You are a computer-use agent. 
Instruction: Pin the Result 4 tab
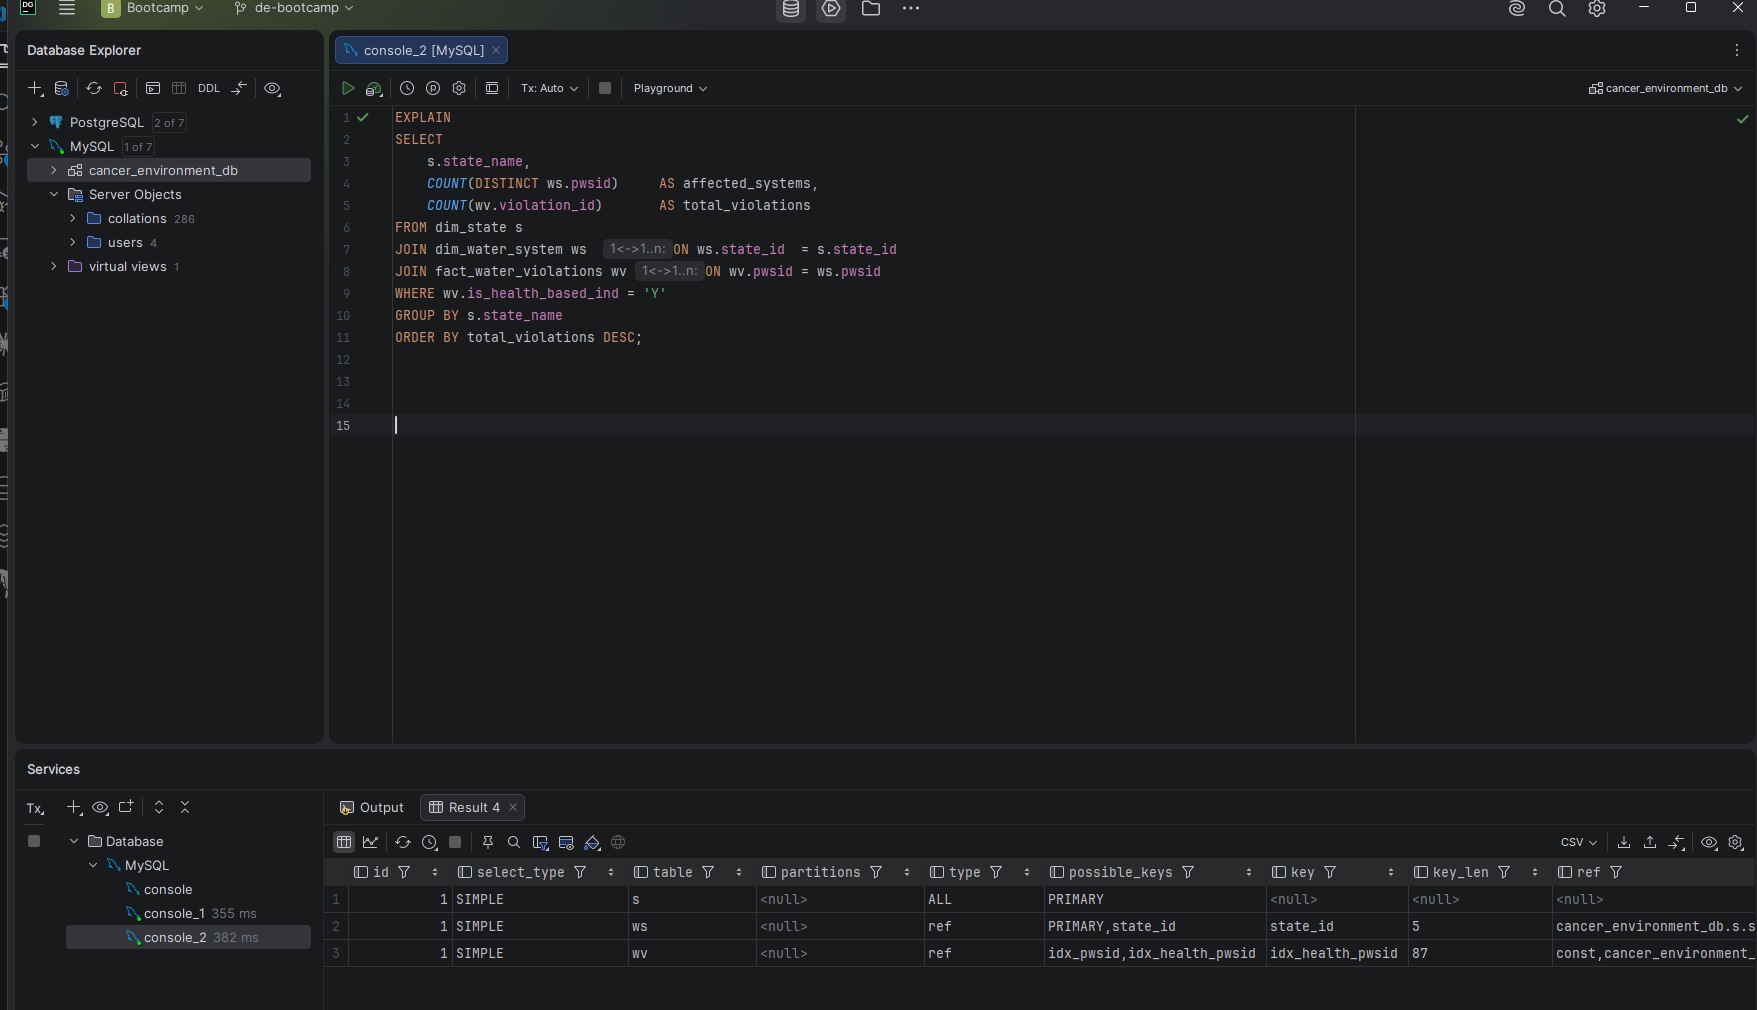click(x=488, y=842)
